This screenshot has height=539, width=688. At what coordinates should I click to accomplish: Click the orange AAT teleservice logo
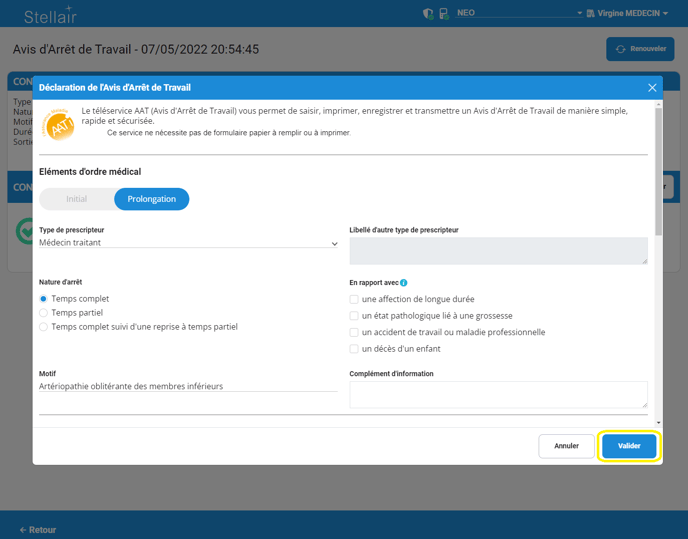click(58, 125)
